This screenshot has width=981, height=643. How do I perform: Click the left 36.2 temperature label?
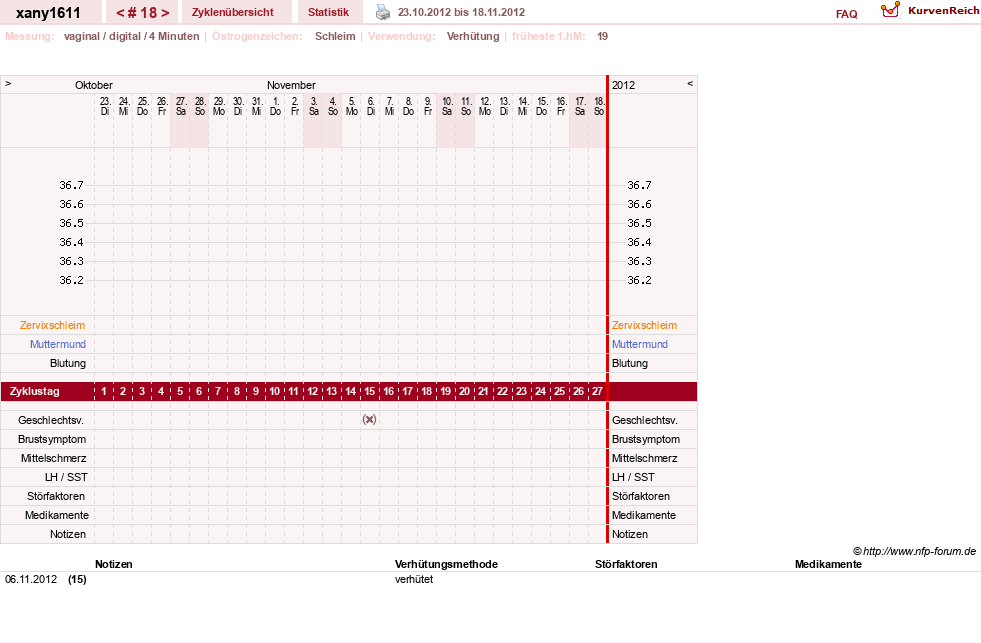click(x=71, y=280)
